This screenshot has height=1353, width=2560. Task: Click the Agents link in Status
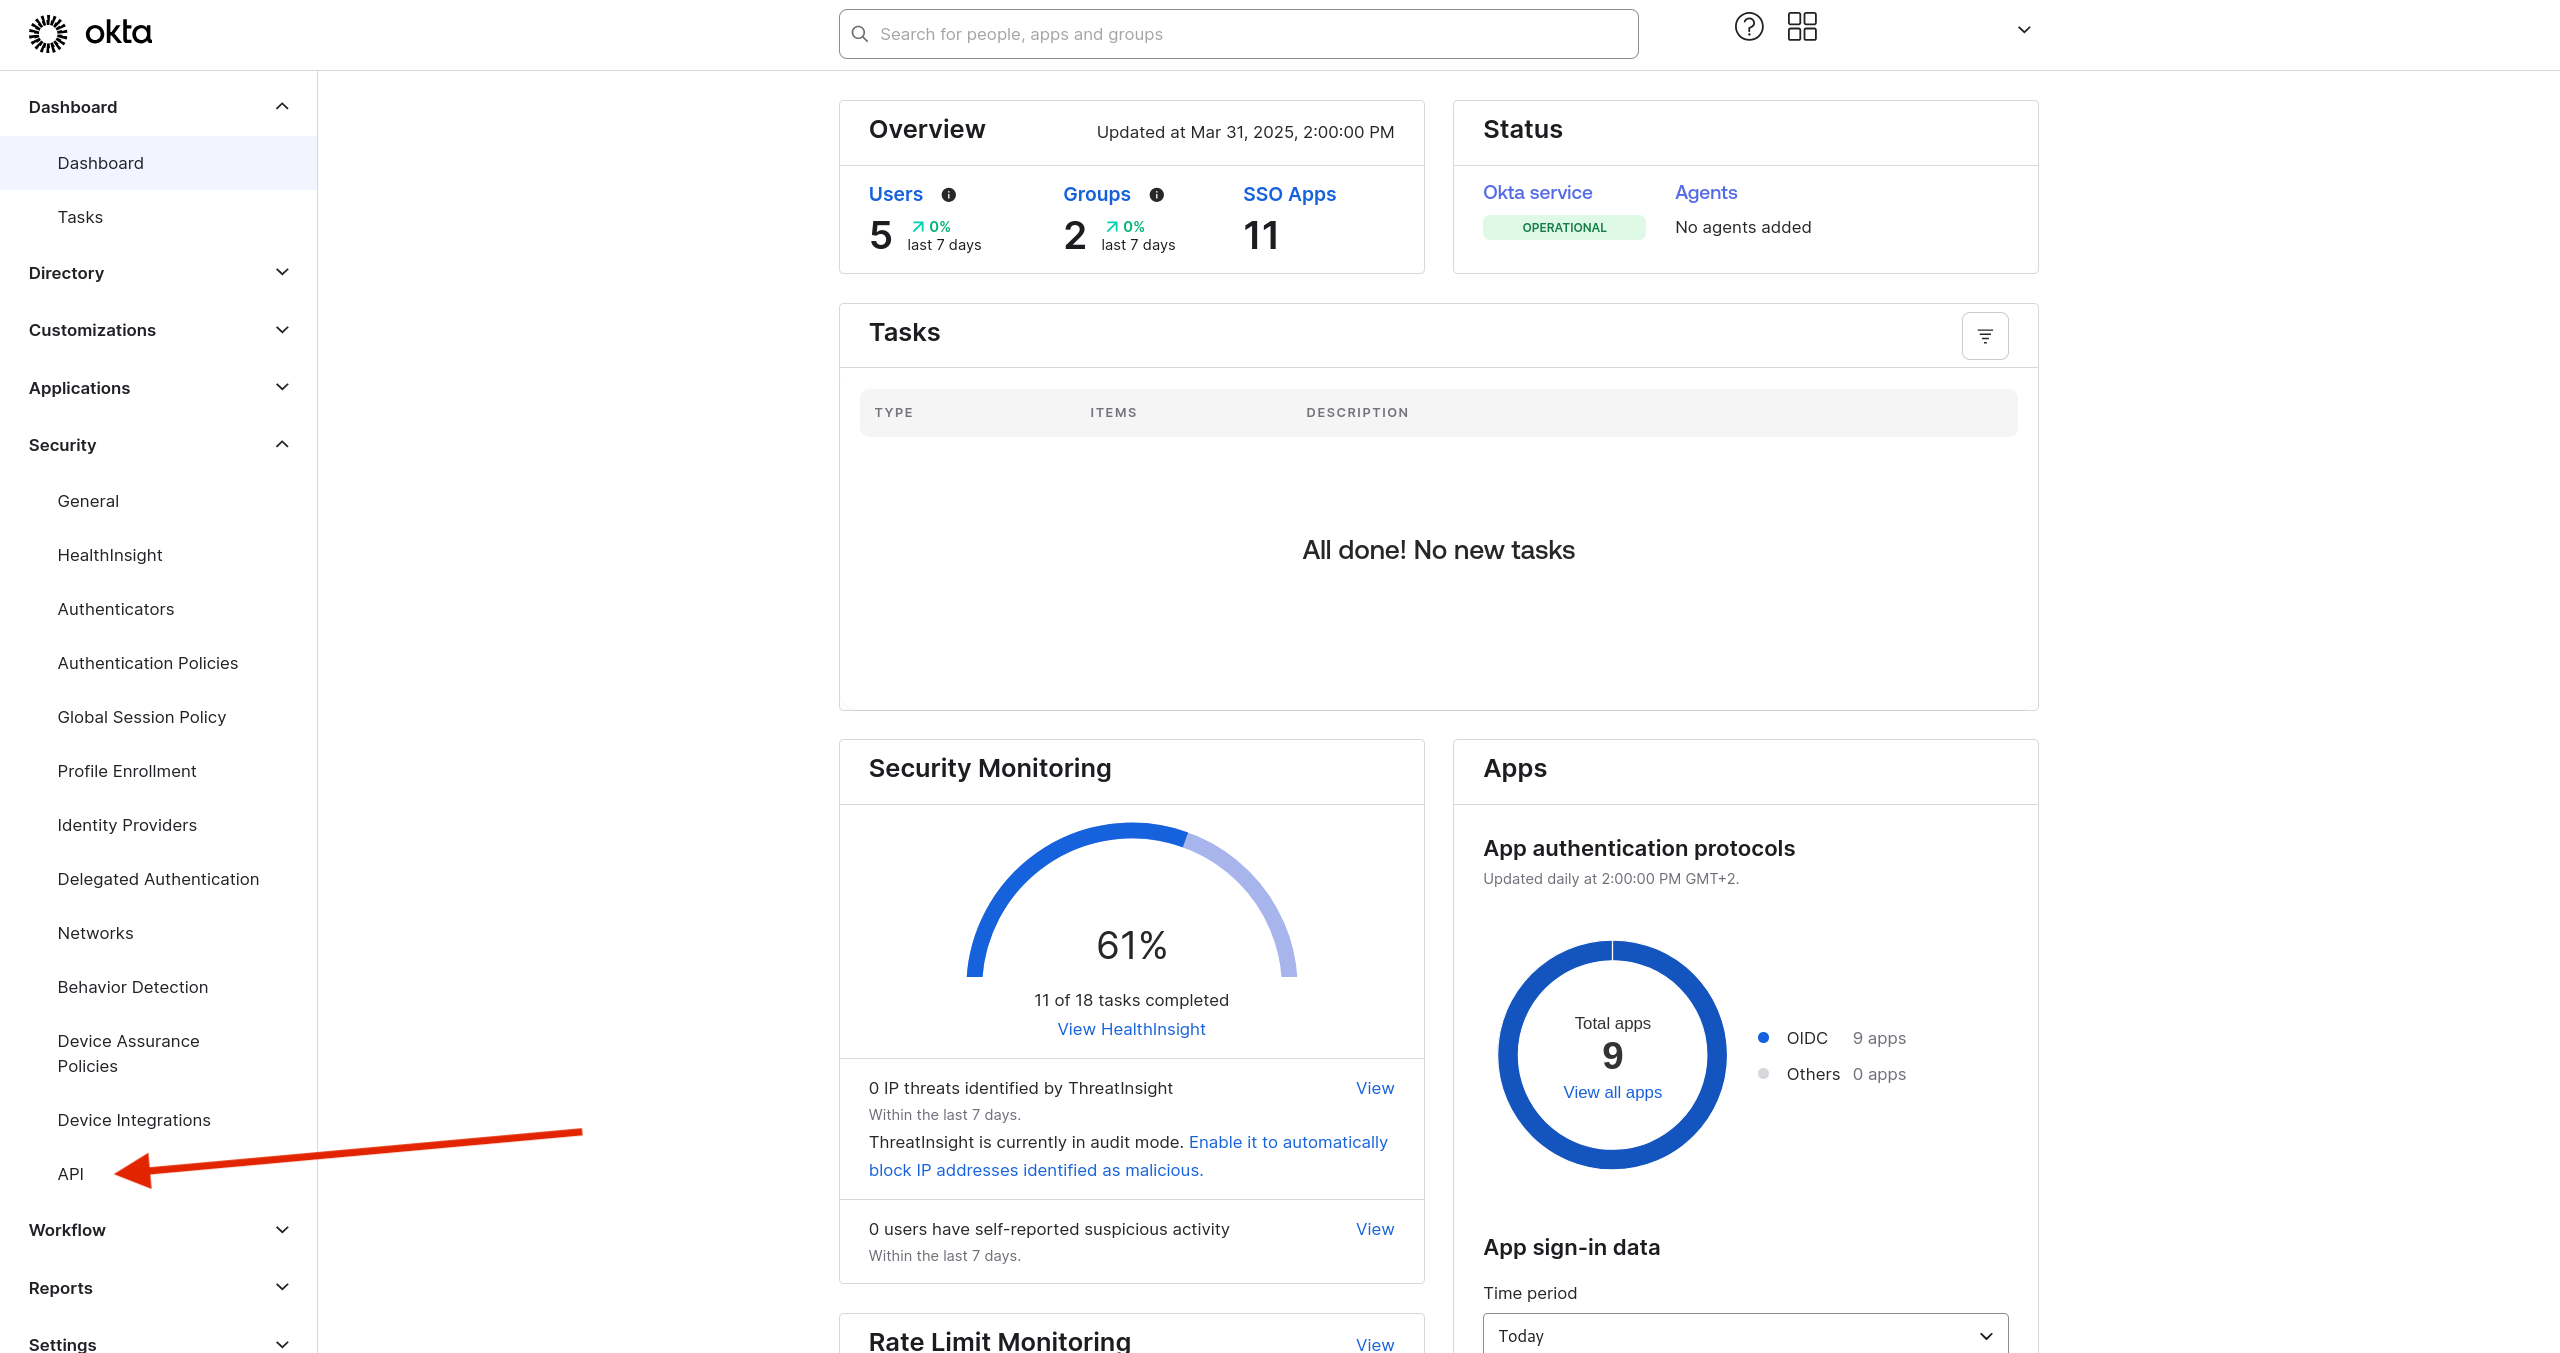click(1706, 192)
